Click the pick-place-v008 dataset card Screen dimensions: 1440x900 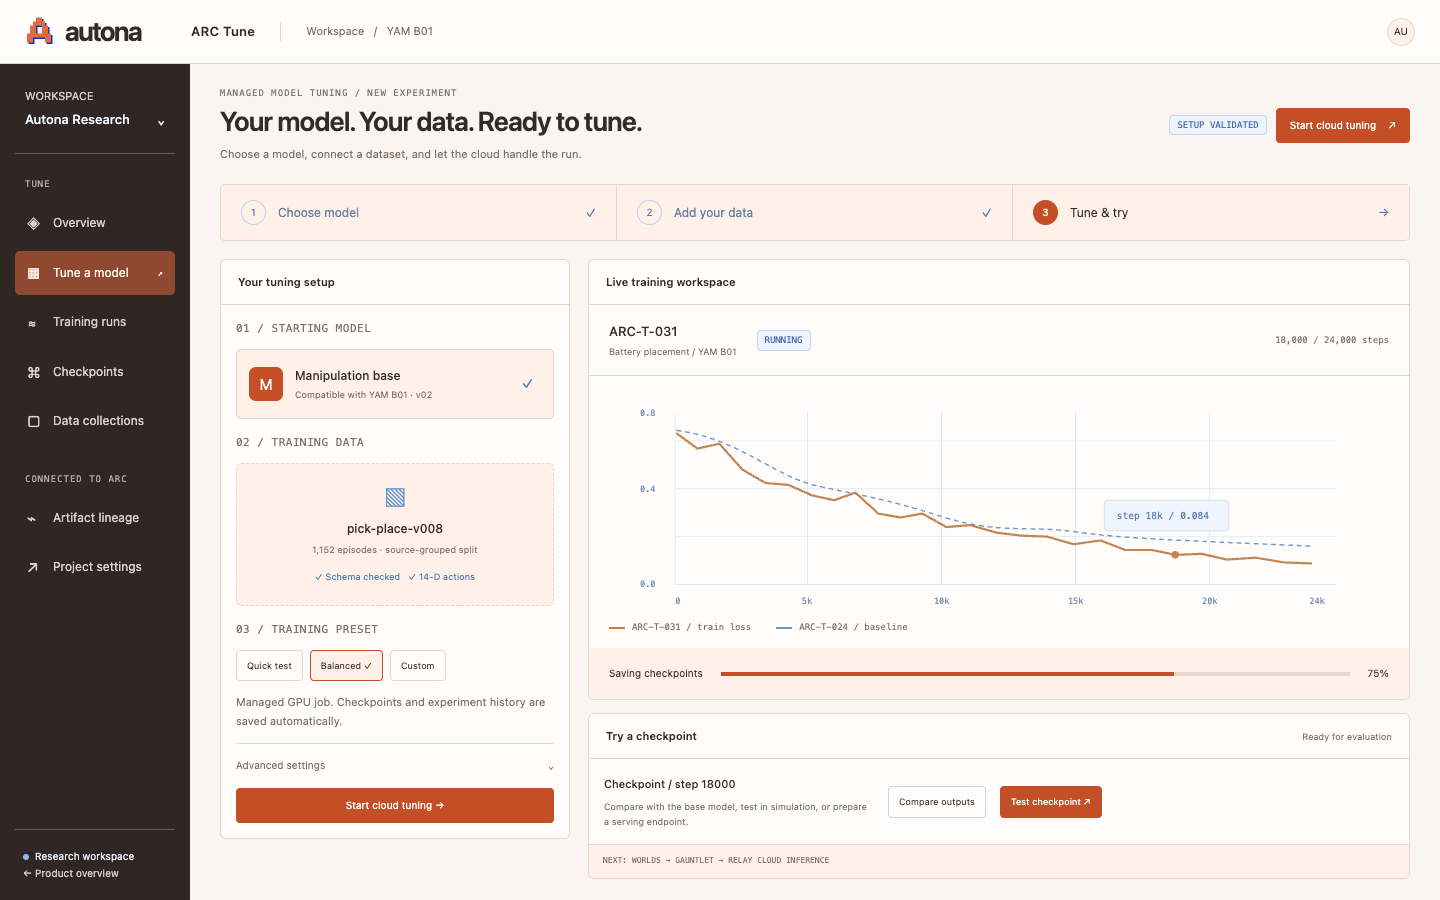(395, 535)
